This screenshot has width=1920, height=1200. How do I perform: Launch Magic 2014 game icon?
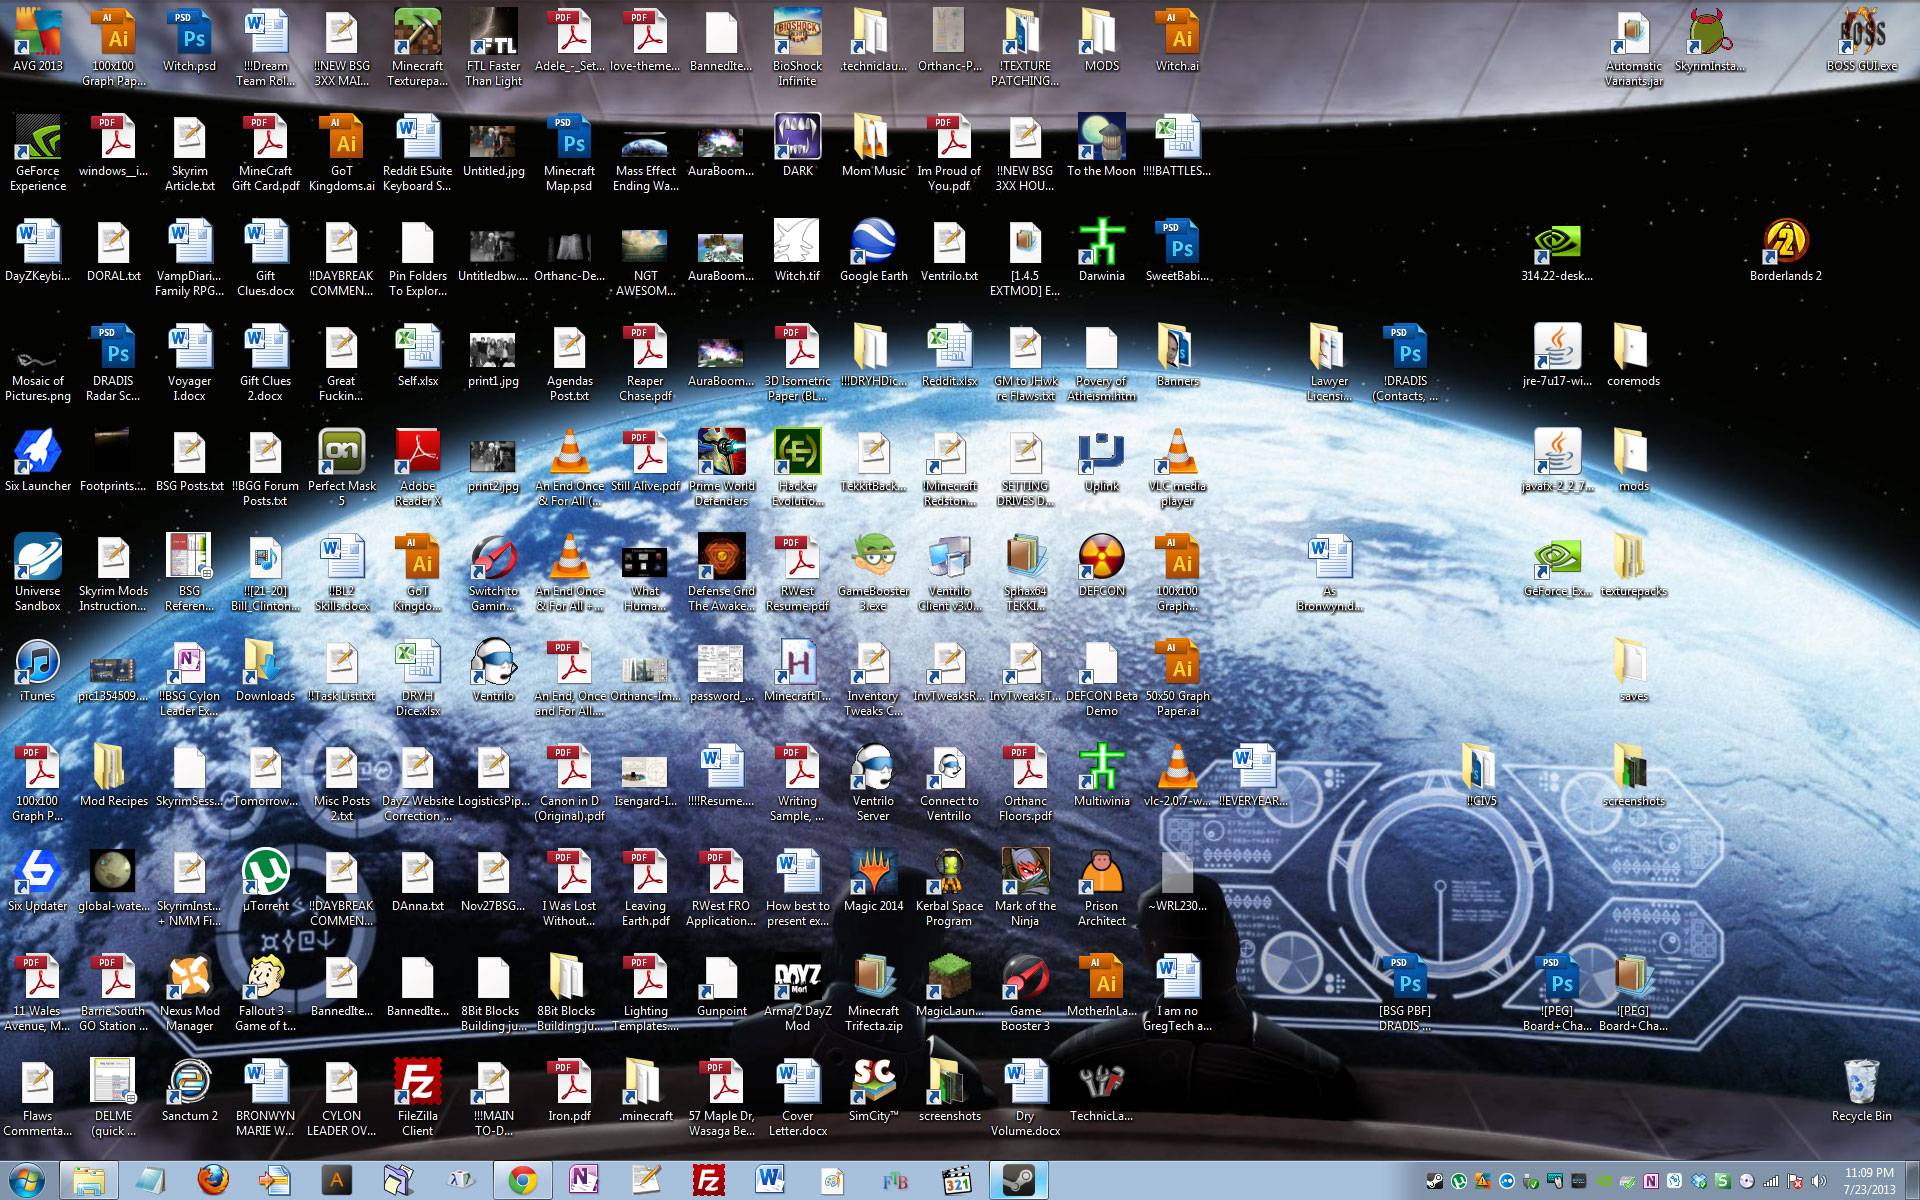pos(873,880)
